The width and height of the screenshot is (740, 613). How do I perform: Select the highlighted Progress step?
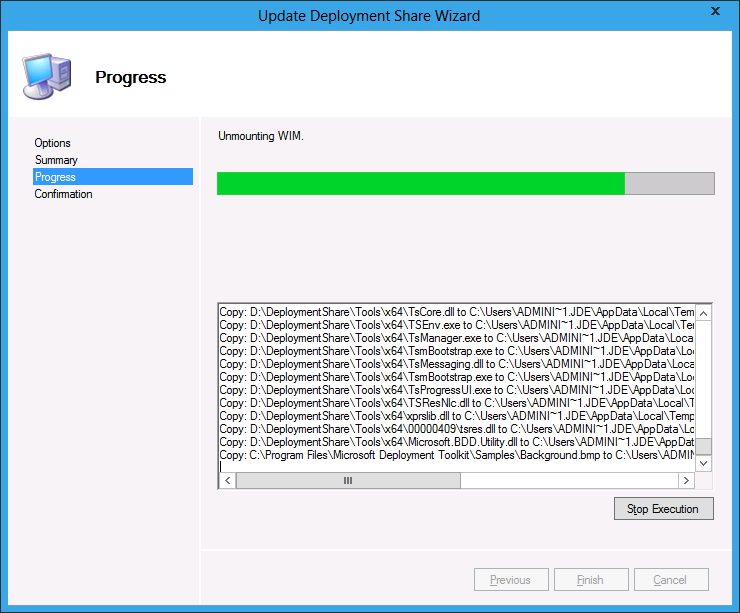pos(55,177)
